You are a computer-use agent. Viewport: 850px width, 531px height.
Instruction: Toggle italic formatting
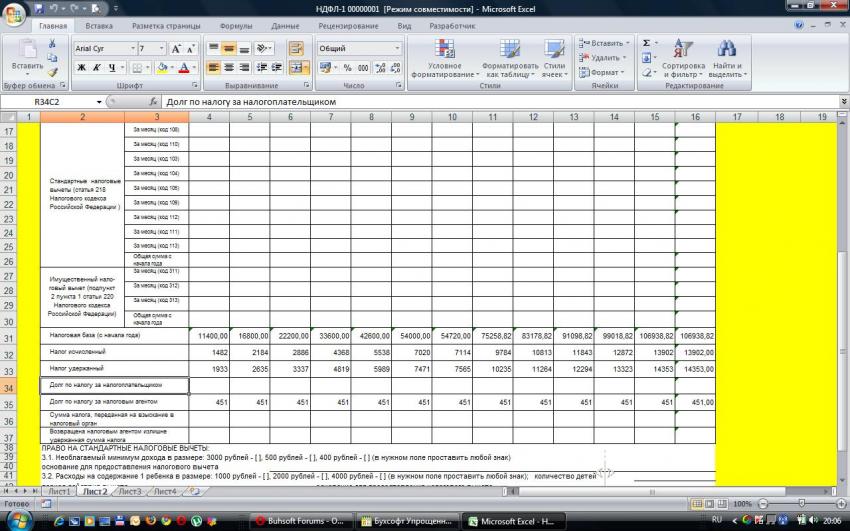pyautogui.click(x=97, y=68)
